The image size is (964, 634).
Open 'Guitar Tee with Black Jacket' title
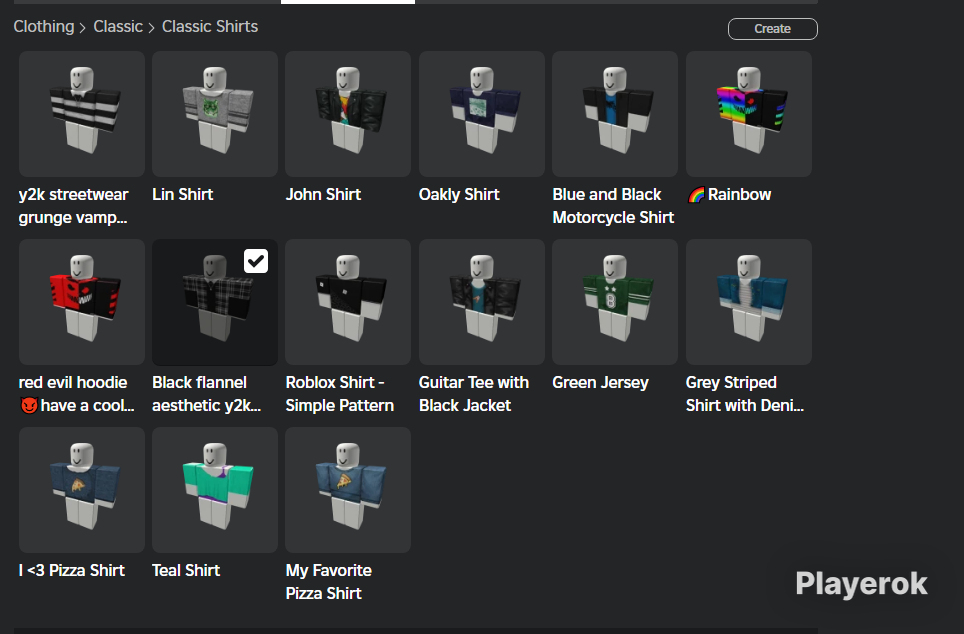[474, 394]
